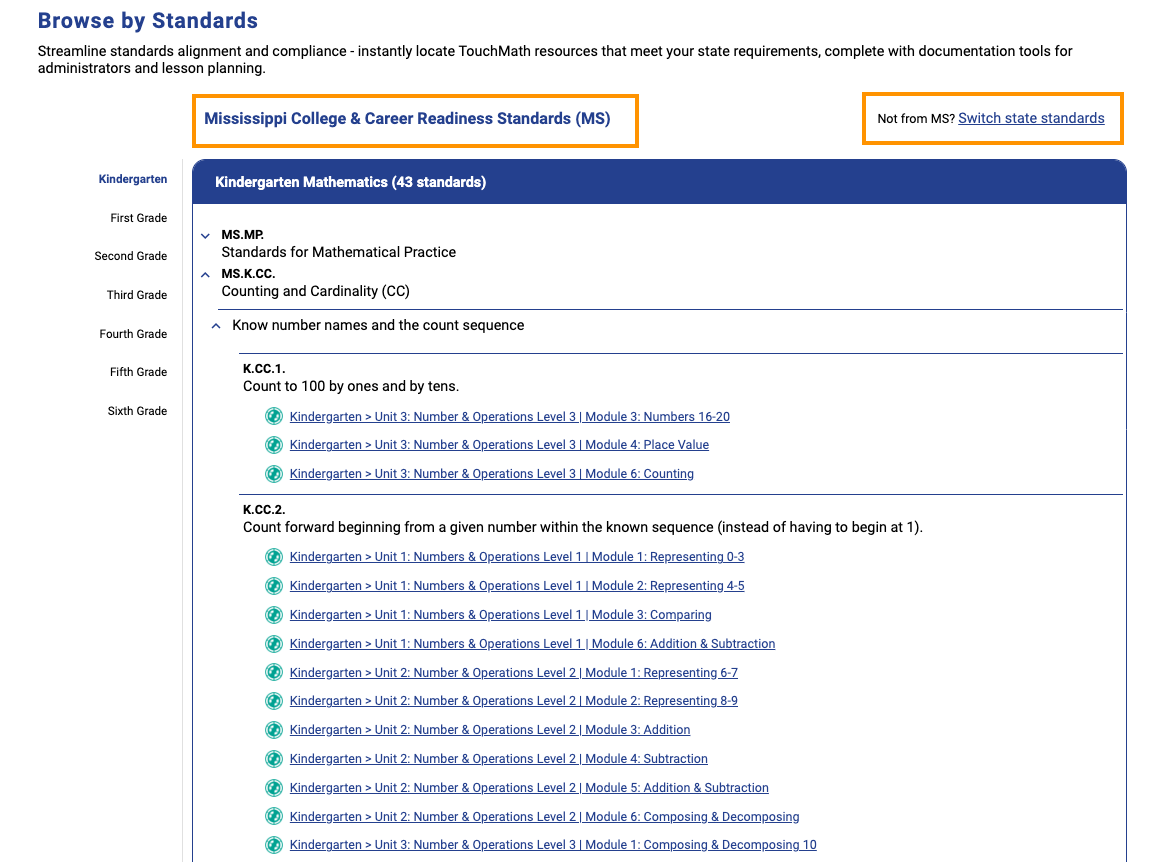Open Unit 2 Module 1: Representing 6-7 link
The image size is (1163, 862).
pos(513,673)
